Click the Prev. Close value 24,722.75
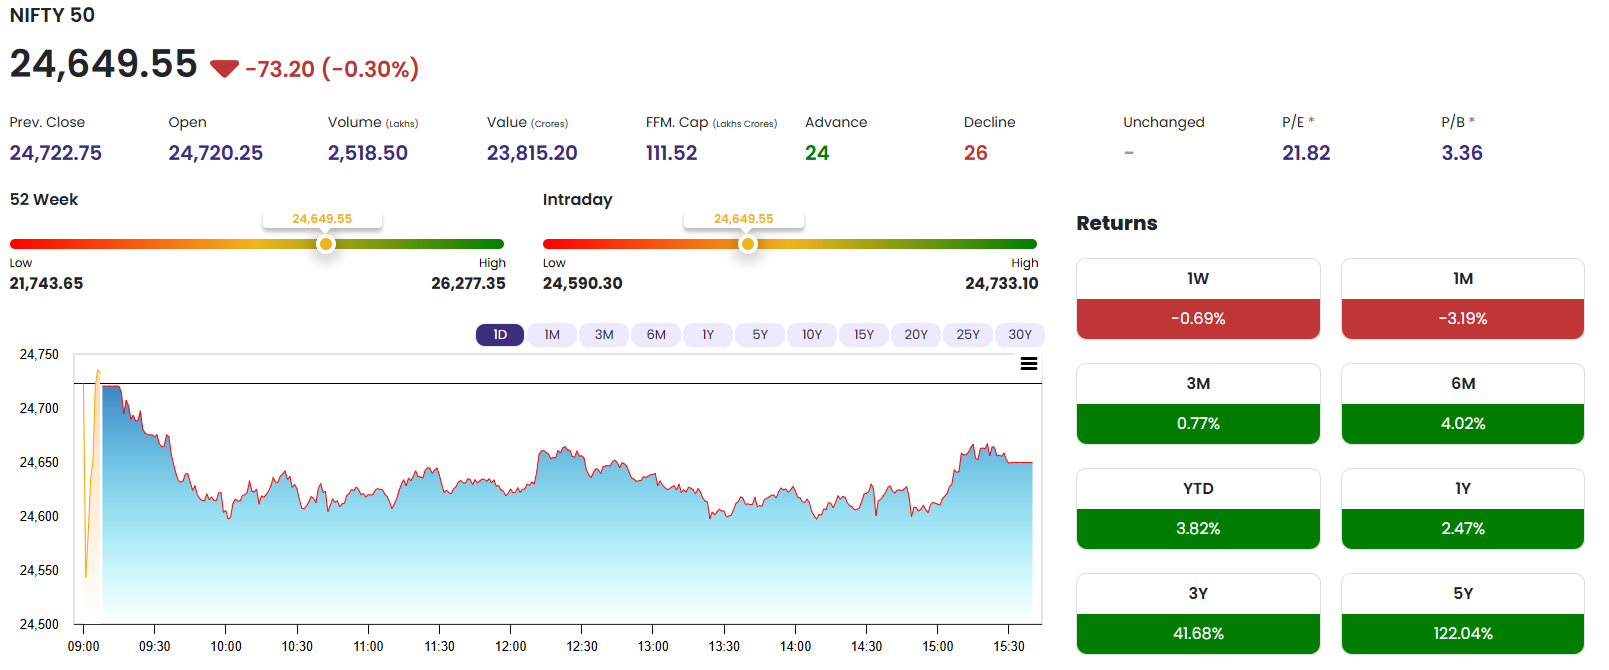Viewport: 1609px width, 670px height. click(x=56, y=153)
